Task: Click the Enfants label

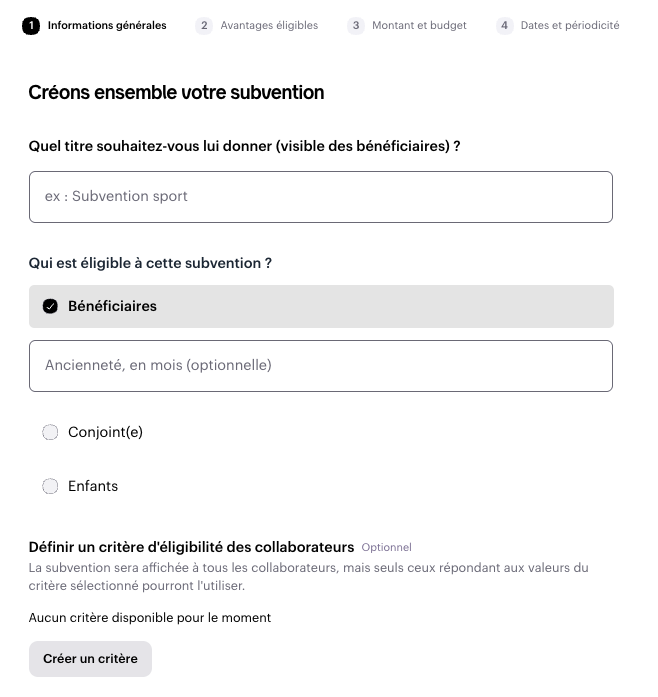Action: 93,486
